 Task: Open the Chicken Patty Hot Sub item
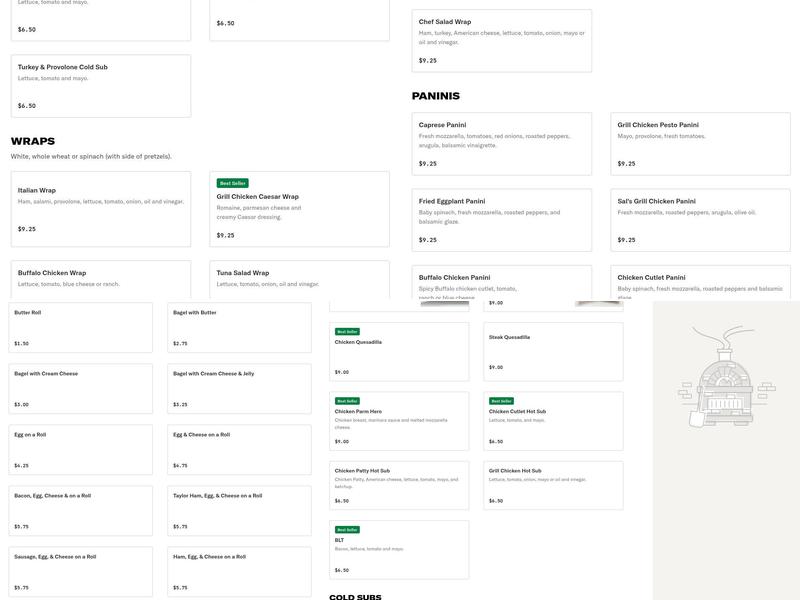coord(398,485)
